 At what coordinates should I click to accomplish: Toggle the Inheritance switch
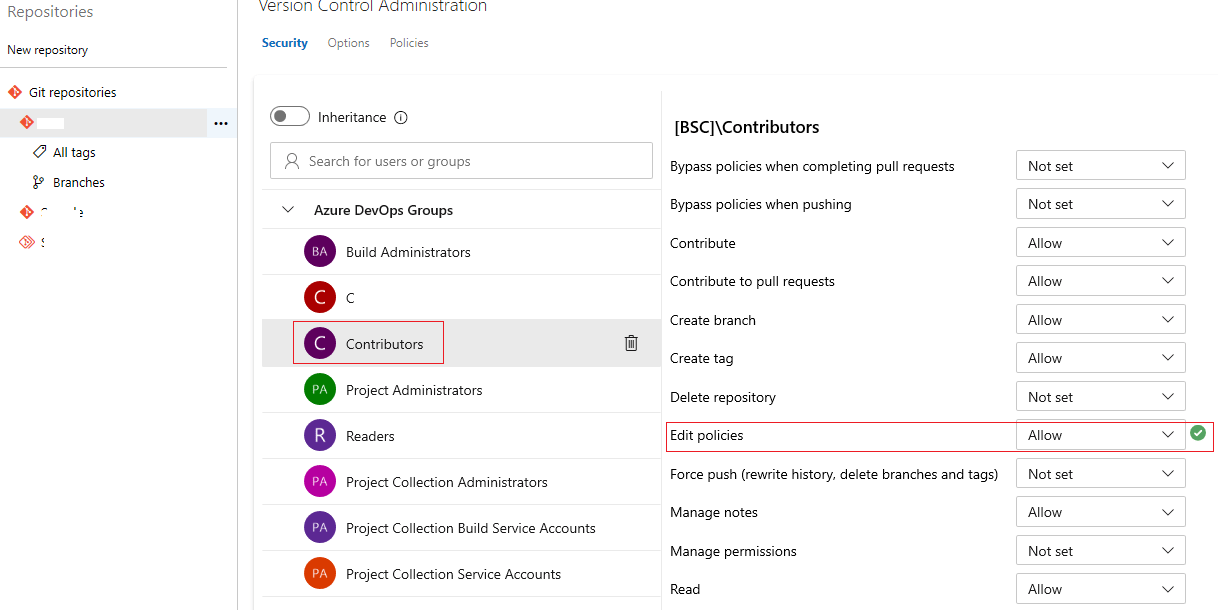[x=290, y=117]
